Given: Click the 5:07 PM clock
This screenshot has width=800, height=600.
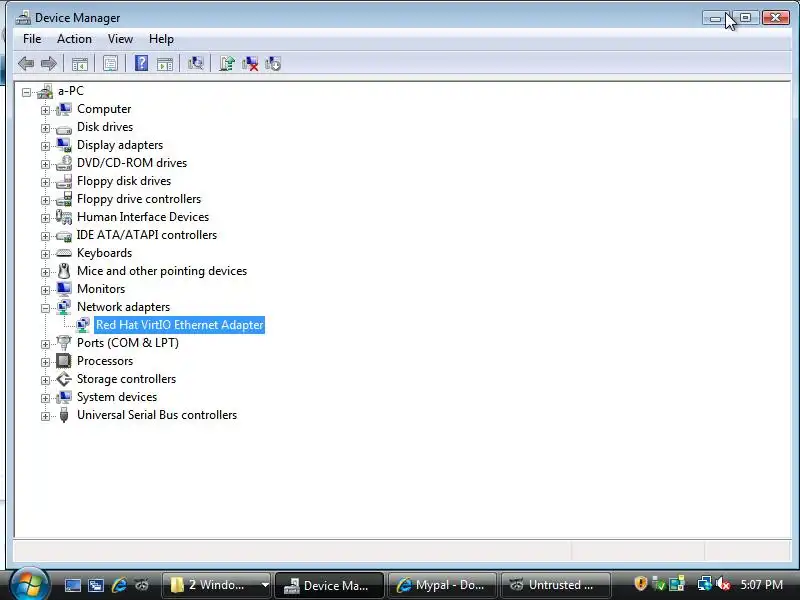Looking at the screenshot, I should pyautogui.click(x=762, y=585).
